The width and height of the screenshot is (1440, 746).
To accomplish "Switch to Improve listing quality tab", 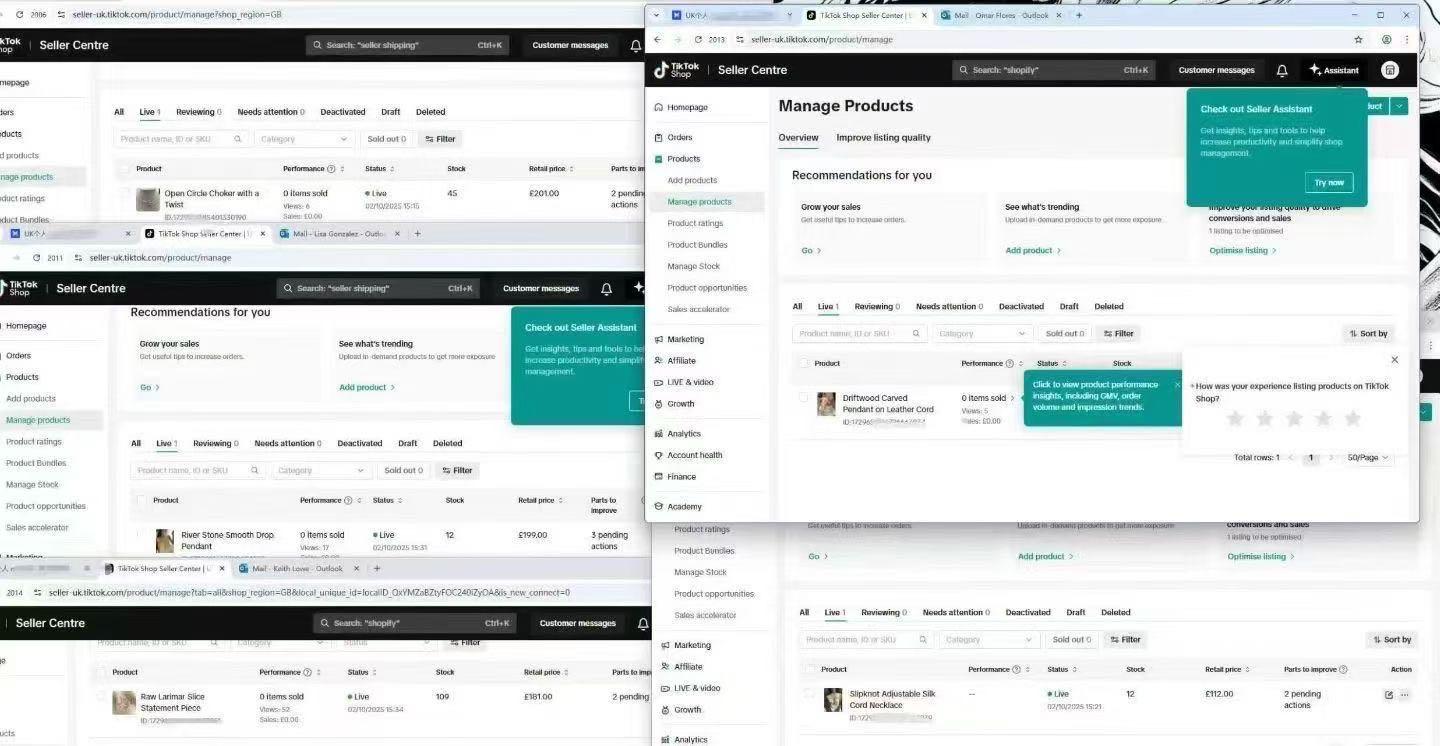I will click(883, 138).
